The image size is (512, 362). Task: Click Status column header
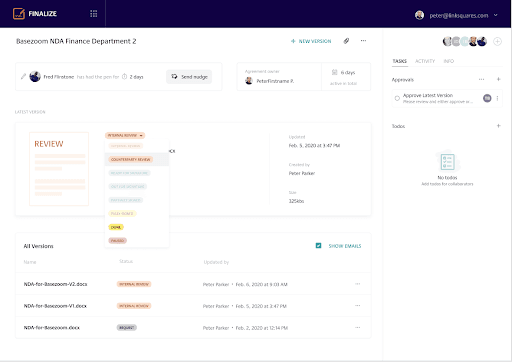pyautogui.click(x=126, y=261)
